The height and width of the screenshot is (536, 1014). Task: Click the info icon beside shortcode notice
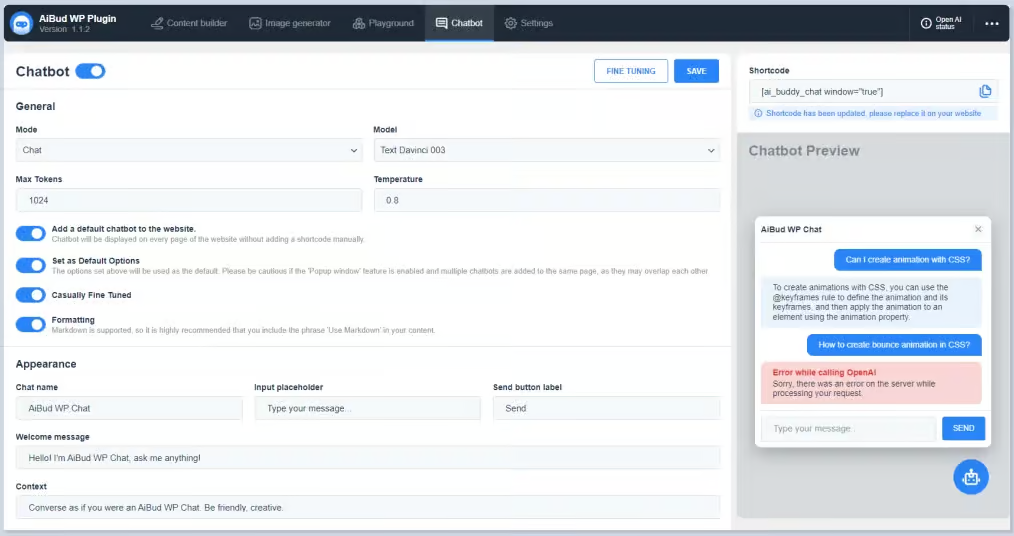(758, 113)
